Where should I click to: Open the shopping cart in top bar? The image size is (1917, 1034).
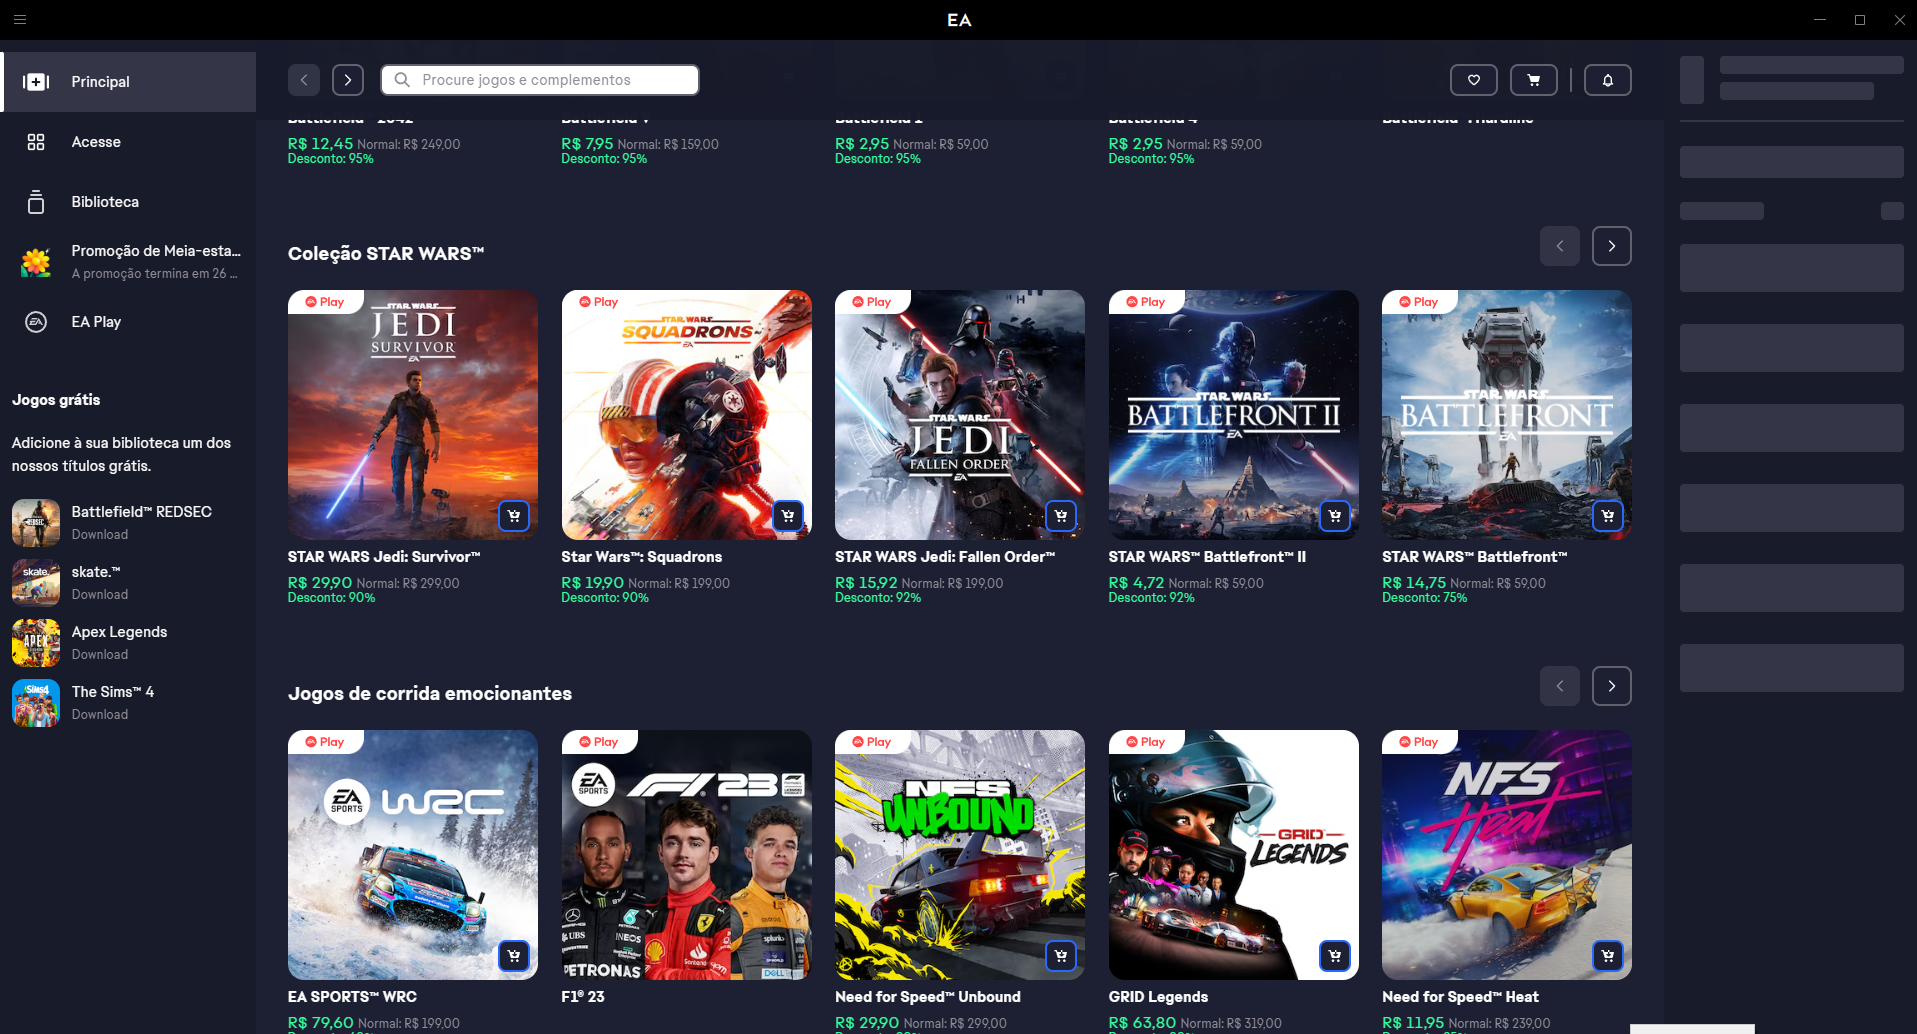point(1533,80)
